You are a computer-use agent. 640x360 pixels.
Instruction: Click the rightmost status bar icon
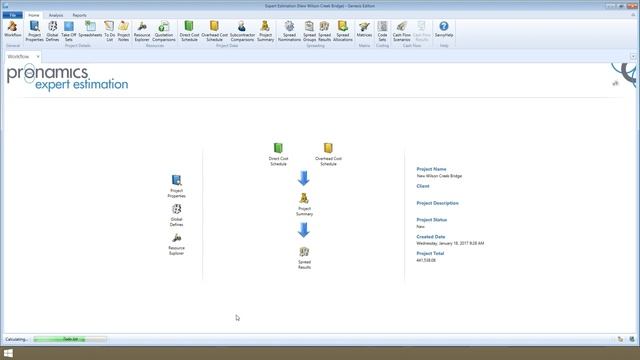point(632,339)
